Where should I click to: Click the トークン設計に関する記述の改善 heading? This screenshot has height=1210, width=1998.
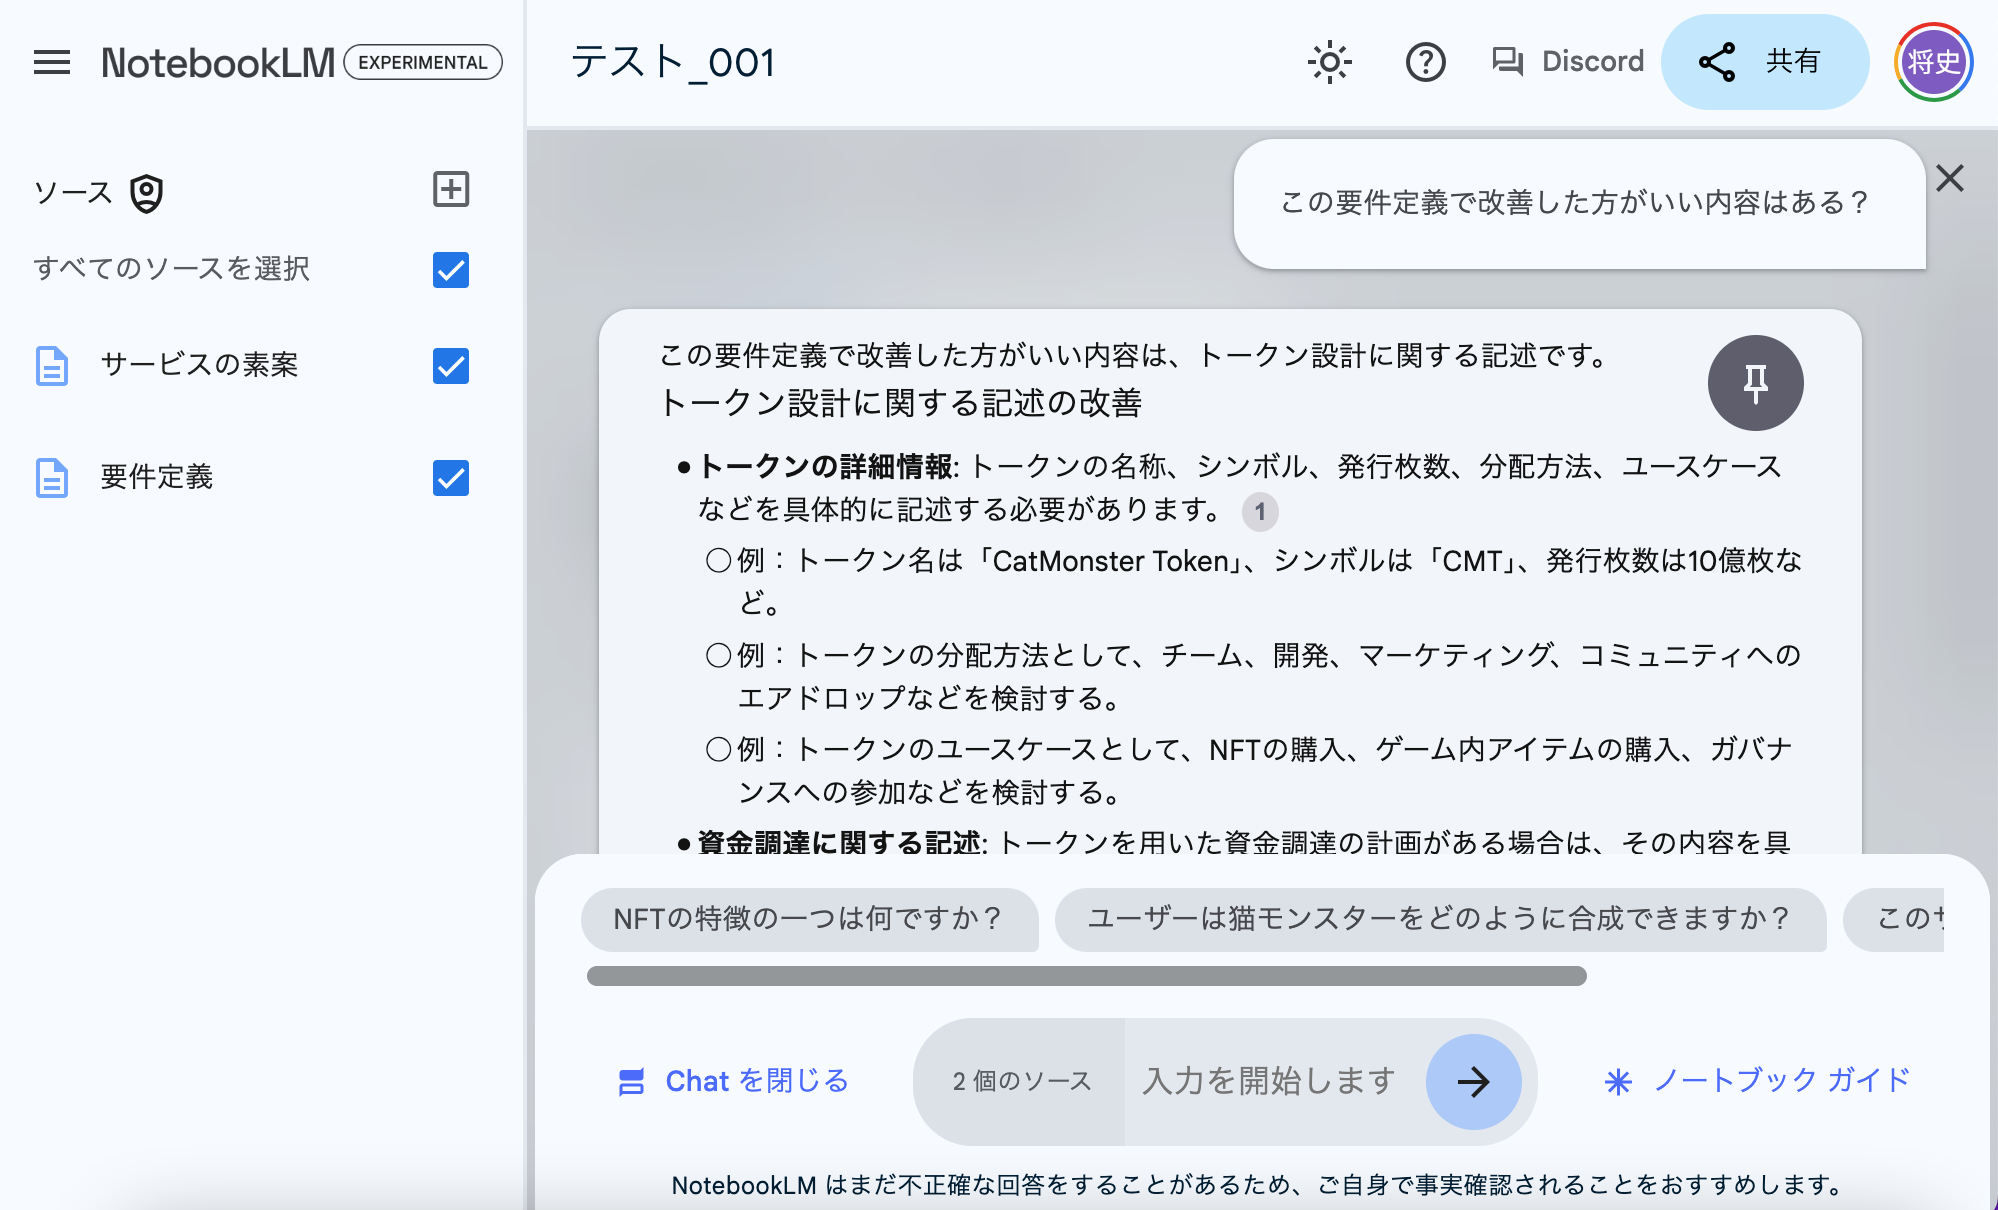pos(901,403)
